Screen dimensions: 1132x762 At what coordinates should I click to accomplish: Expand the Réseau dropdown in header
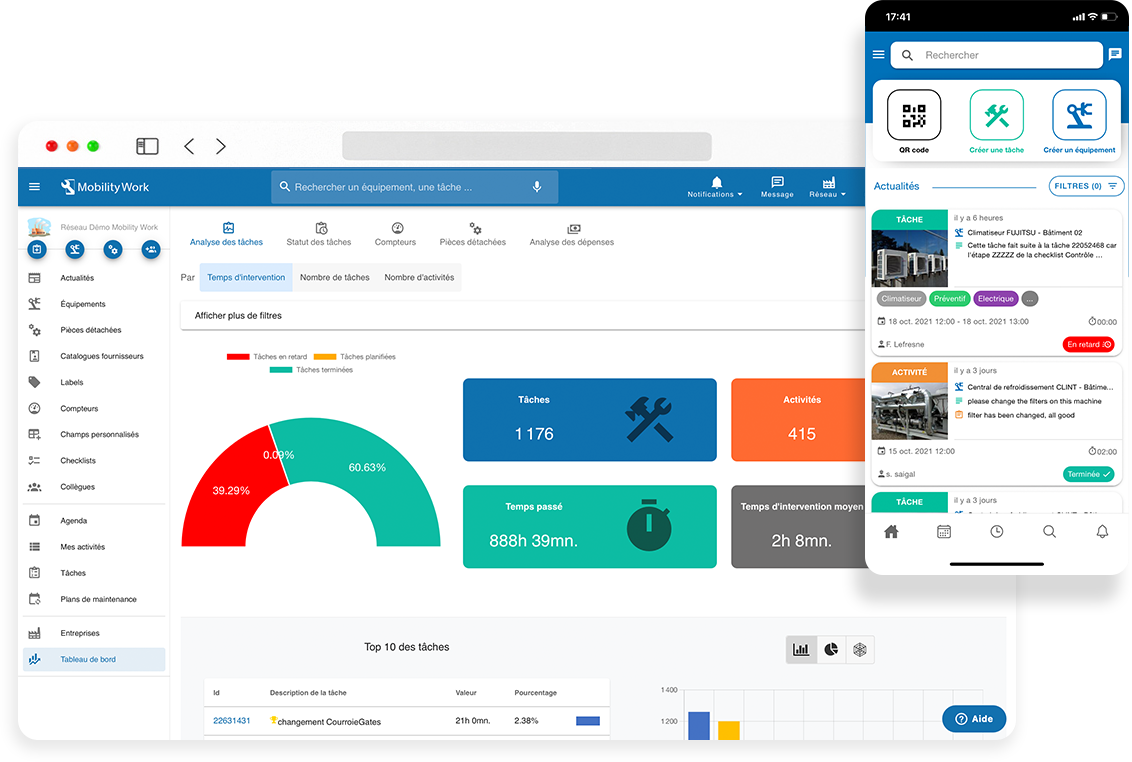pyautogui.click(x=827, y=187)
